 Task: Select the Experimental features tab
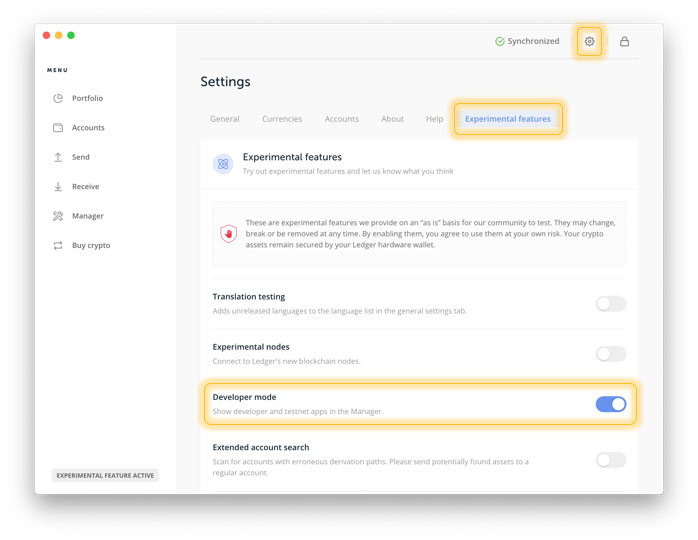(x=508, y=119)
